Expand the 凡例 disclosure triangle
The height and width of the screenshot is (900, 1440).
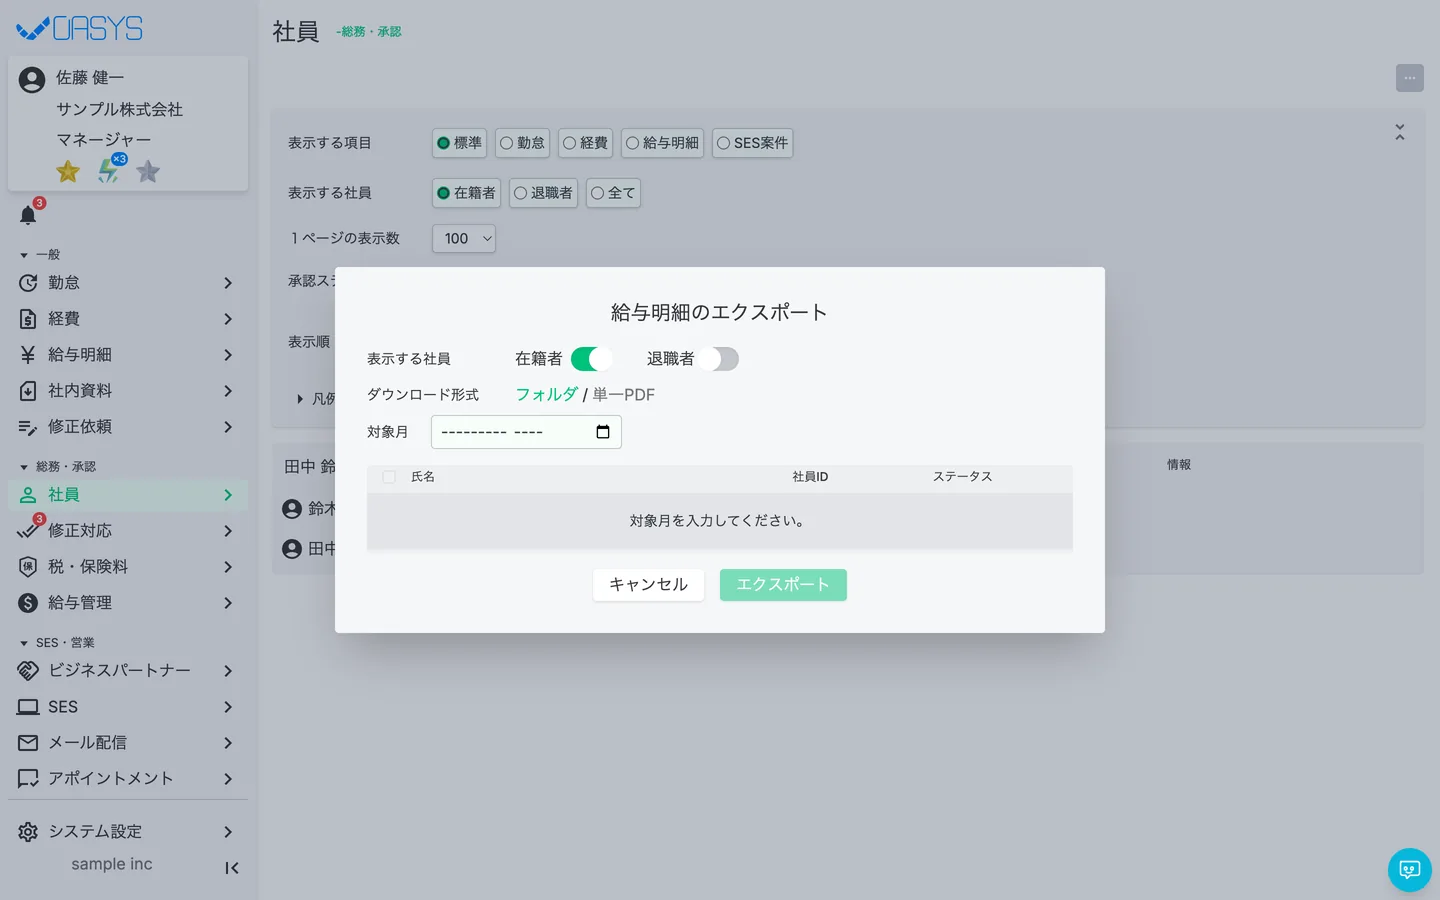pos(300,399)
